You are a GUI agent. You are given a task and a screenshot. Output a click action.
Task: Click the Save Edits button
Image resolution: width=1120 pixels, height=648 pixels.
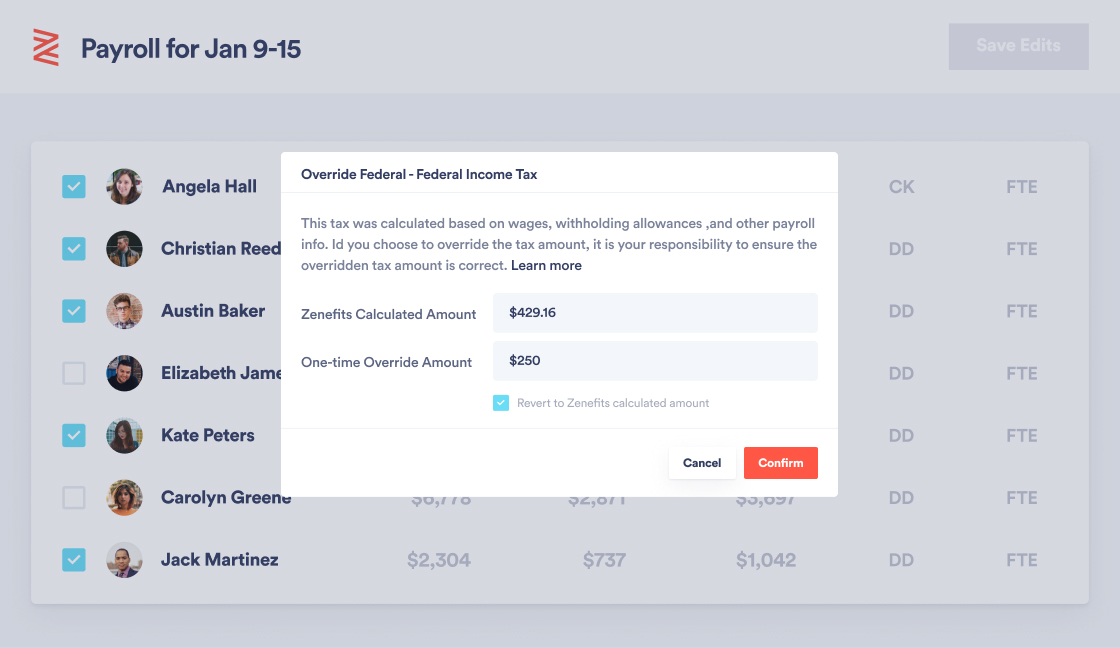click(x=1019, y=46)
